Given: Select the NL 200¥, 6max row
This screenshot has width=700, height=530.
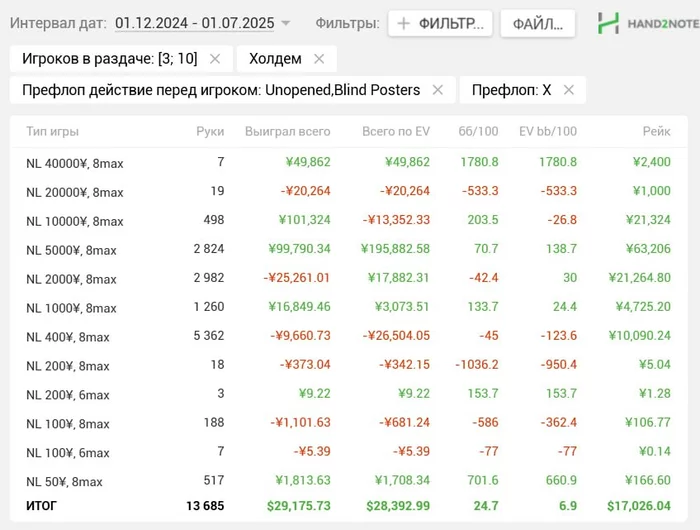Looking at the screenshot, I should tap(68, 395).
